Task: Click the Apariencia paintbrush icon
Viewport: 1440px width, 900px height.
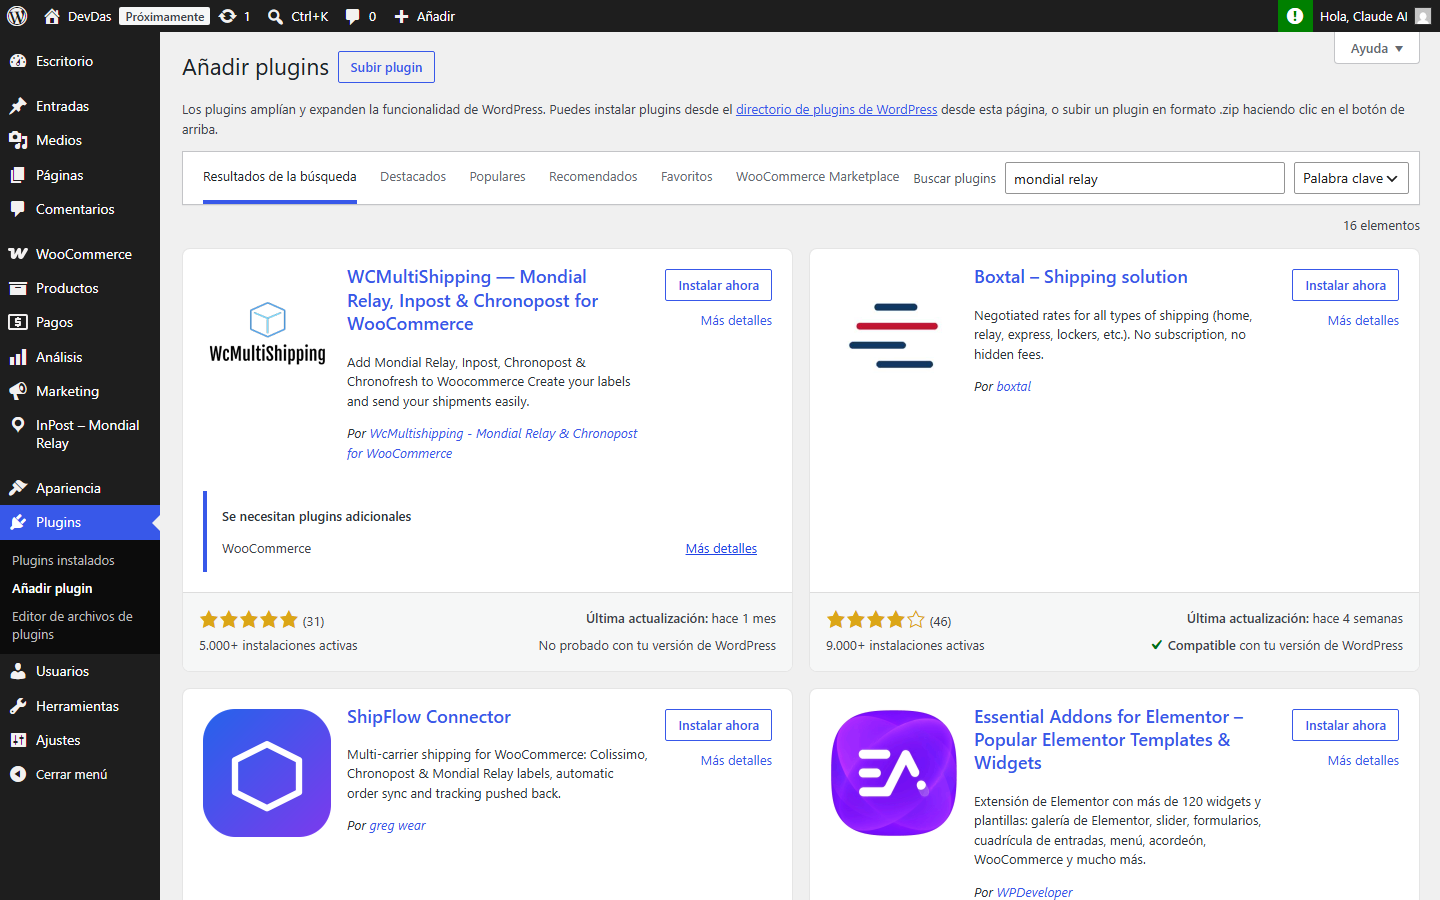Action: tap(18, 488)
